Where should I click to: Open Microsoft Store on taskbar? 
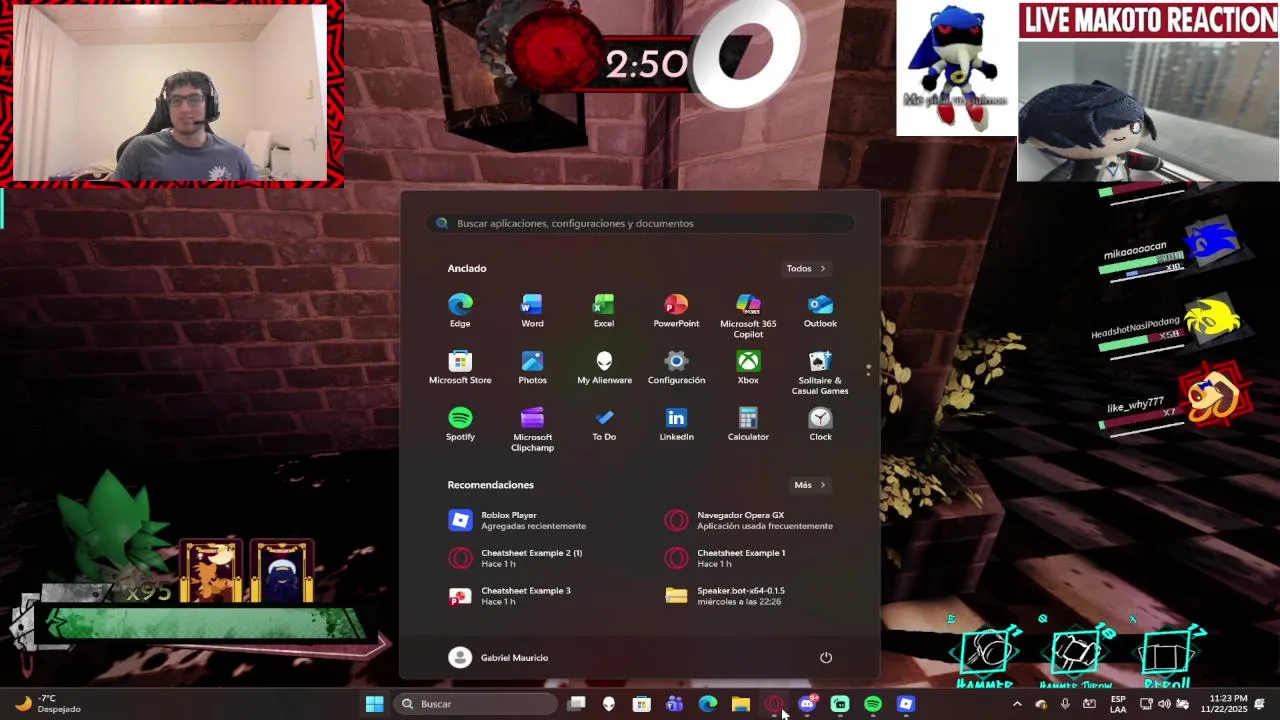pyautogui.click(x=642, y=704)
